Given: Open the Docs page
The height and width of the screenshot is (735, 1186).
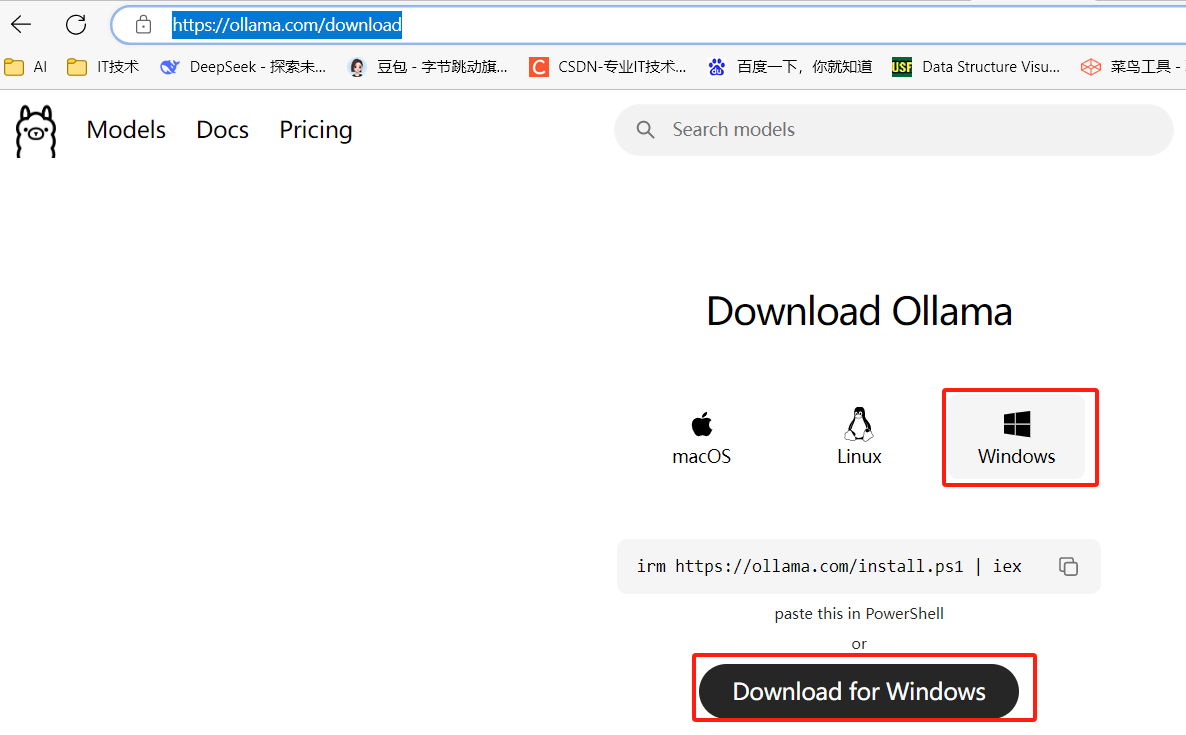Looking at the screenshot, I should click(x=222, y=130).
